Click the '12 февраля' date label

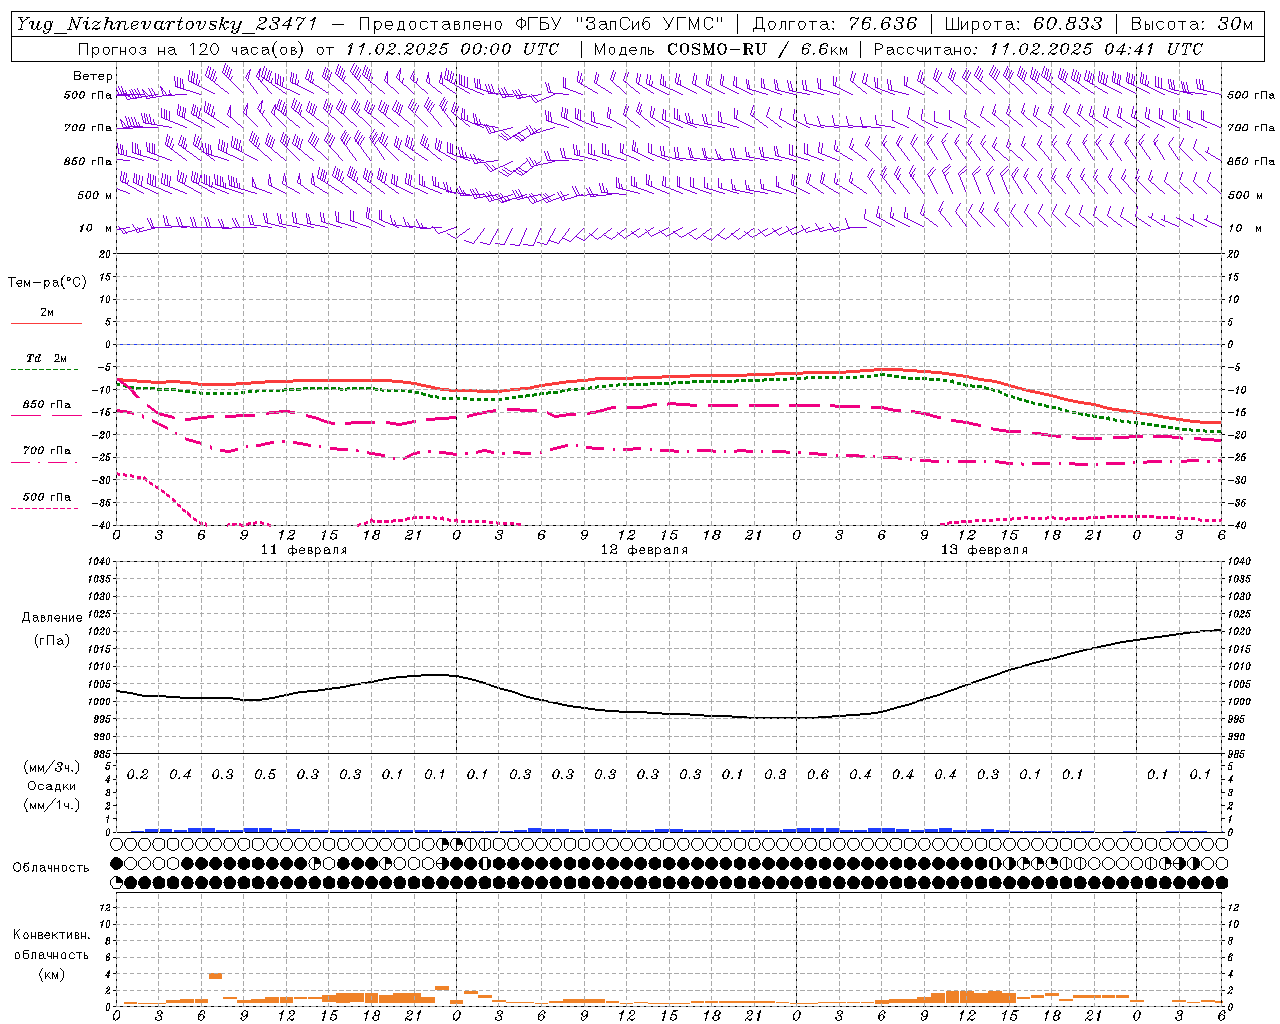644,550
